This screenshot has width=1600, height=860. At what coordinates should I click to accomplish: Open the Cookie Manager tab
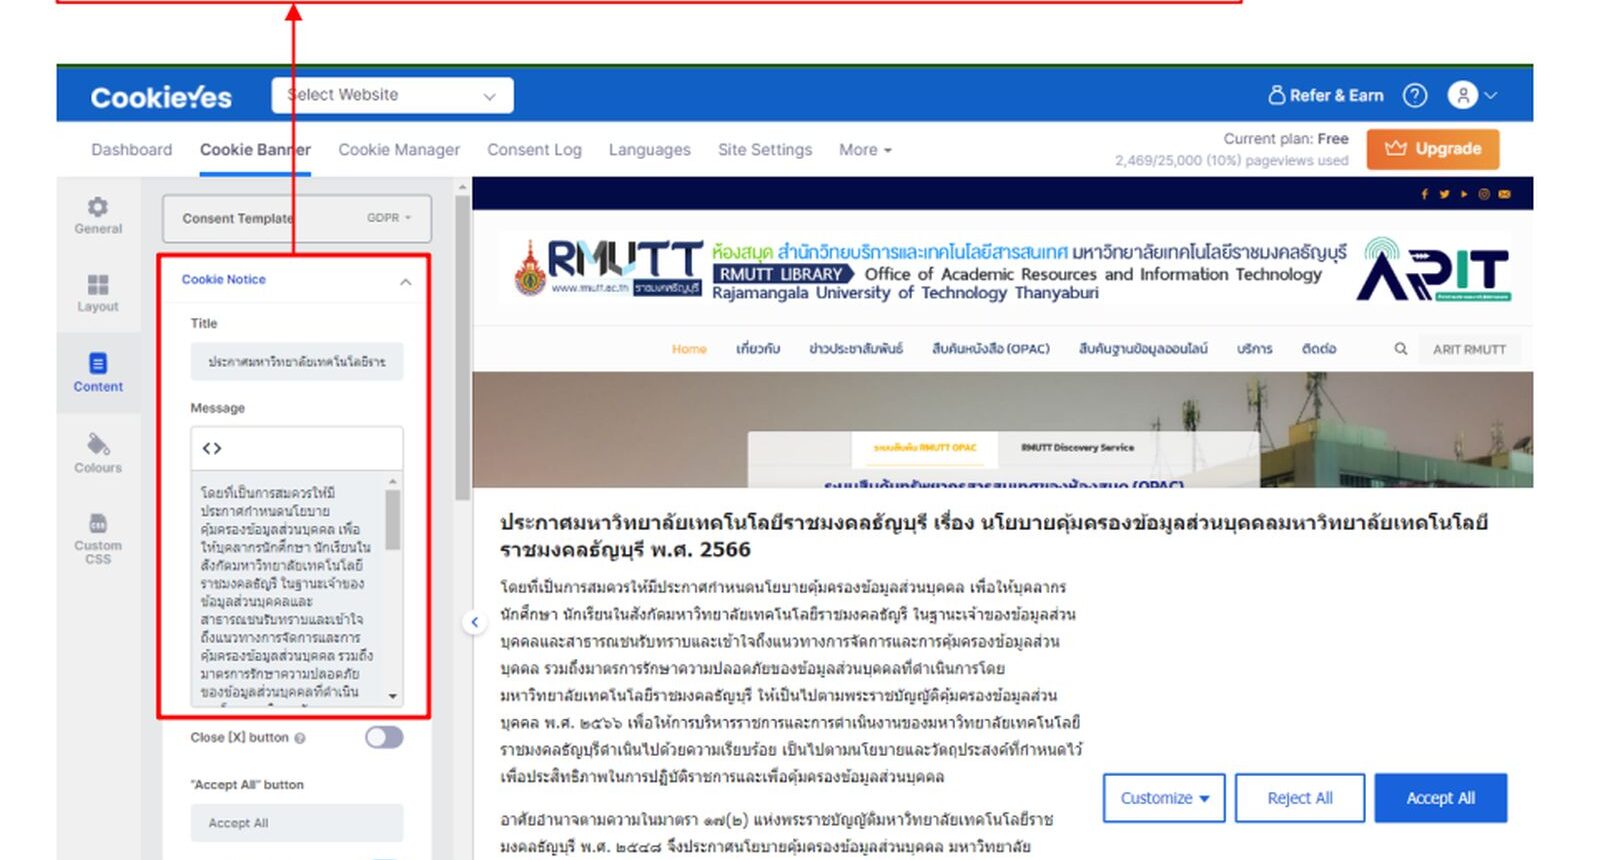[x=399, y=150]
